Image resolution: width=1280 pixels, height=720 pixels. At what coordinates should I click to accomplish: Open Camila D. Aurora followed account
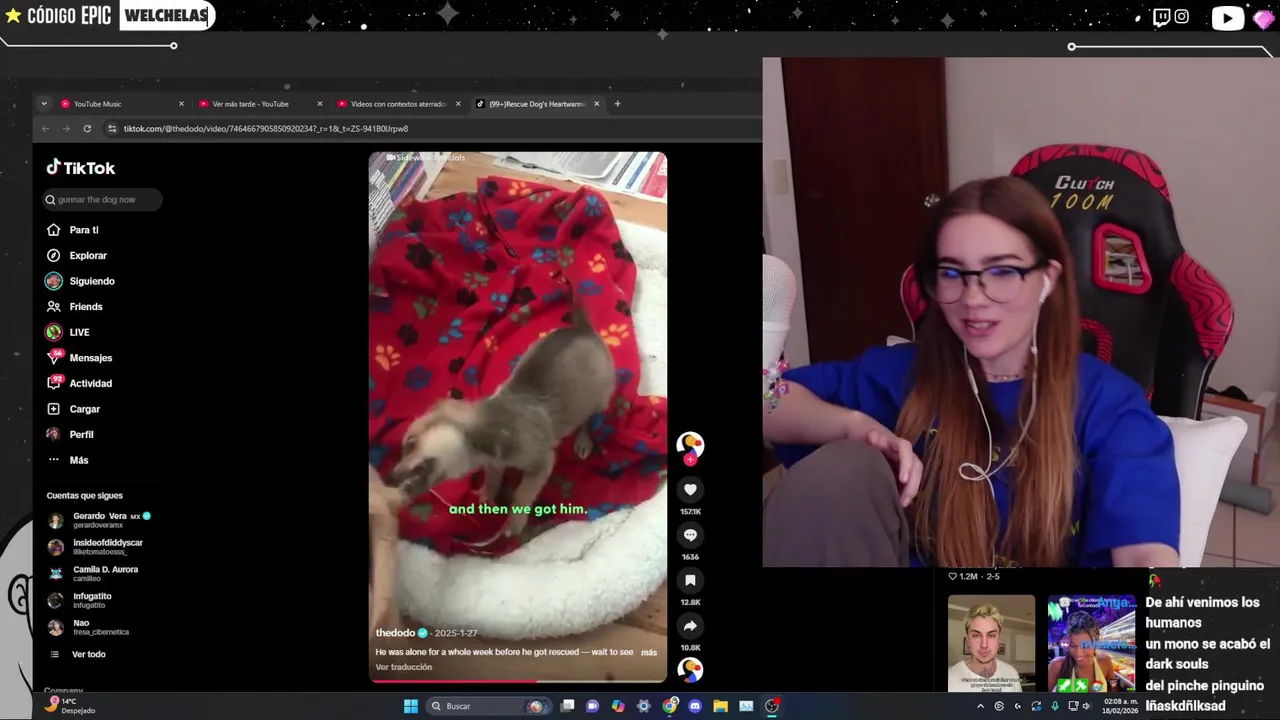coord(93,573)
